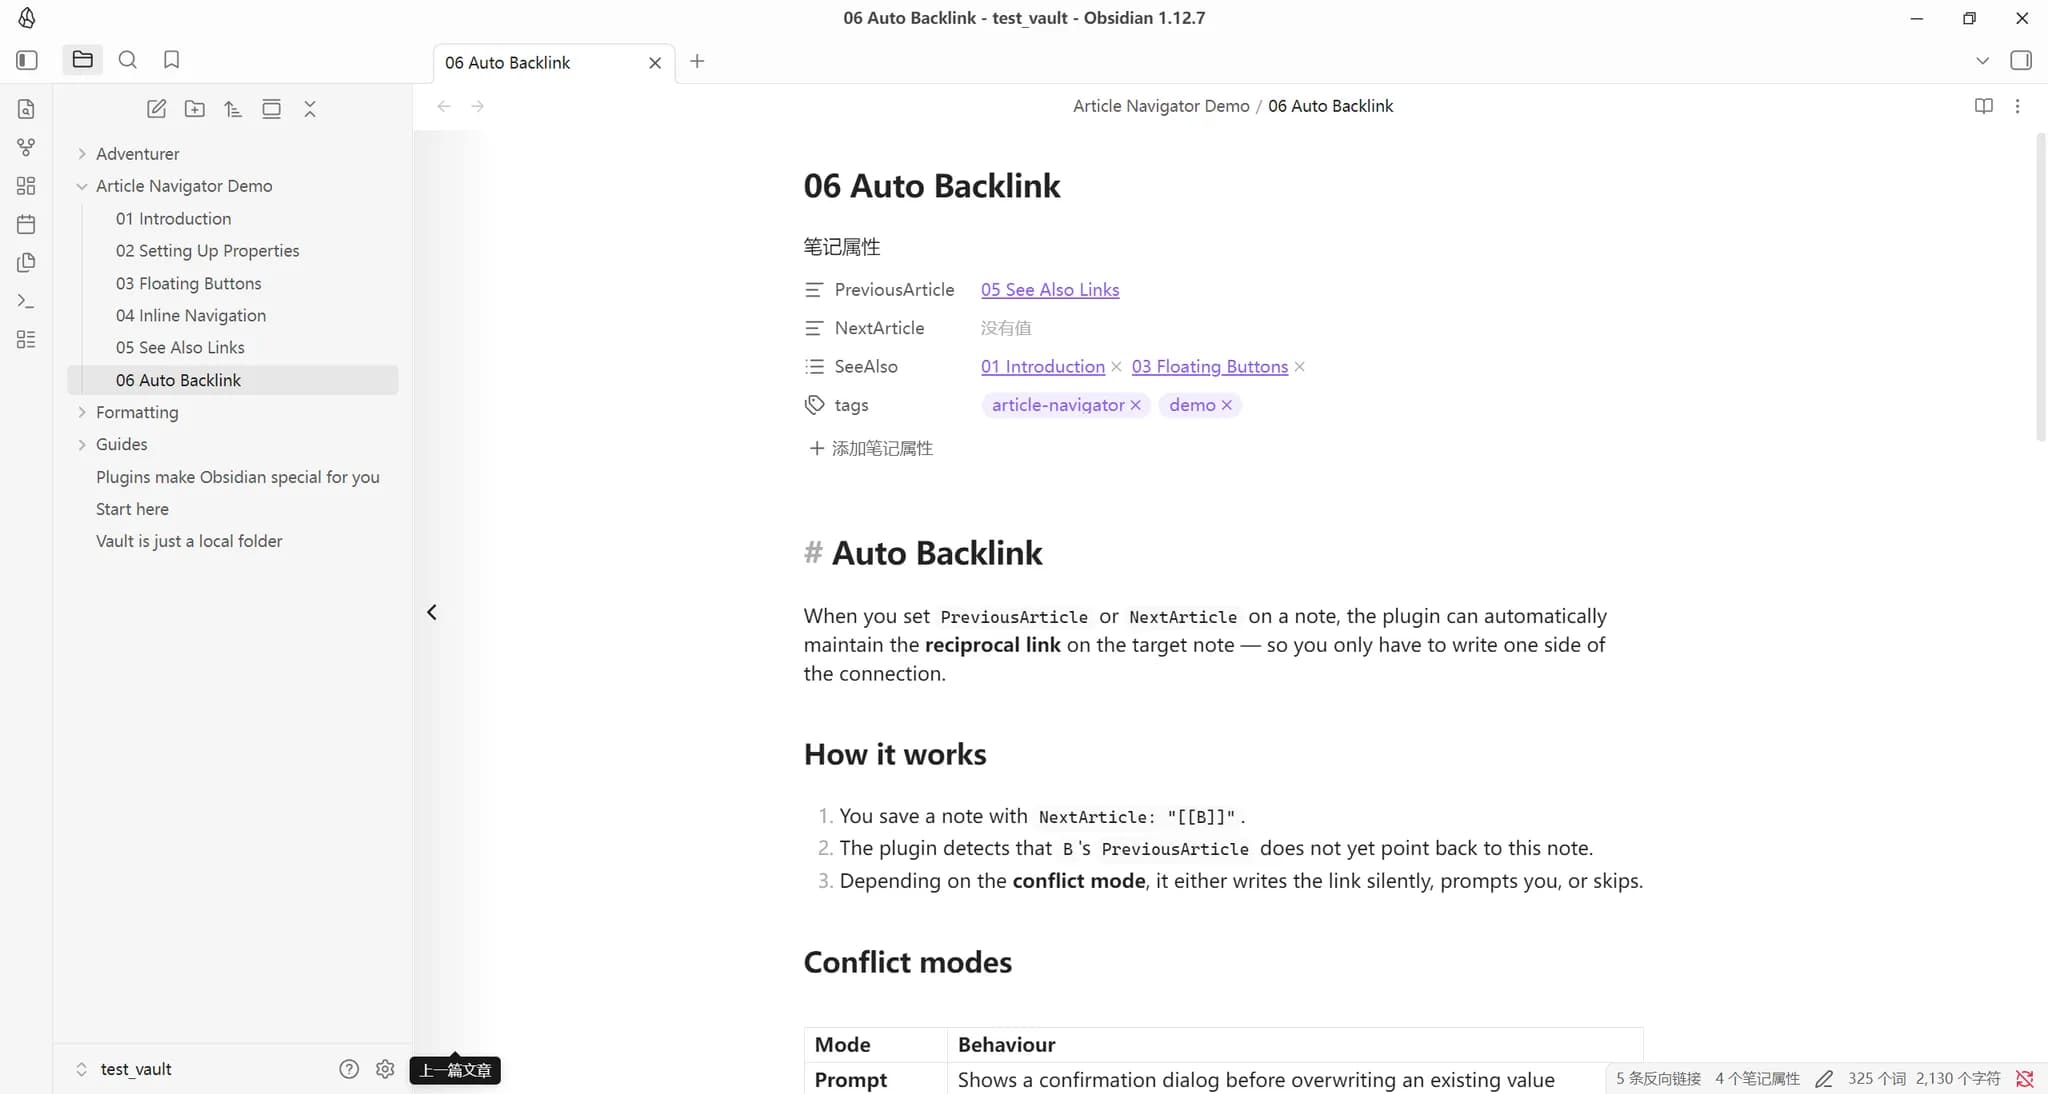Remove the article-navigator tag
This screenshot has height=1094, width=2048.
(1135, 405)
